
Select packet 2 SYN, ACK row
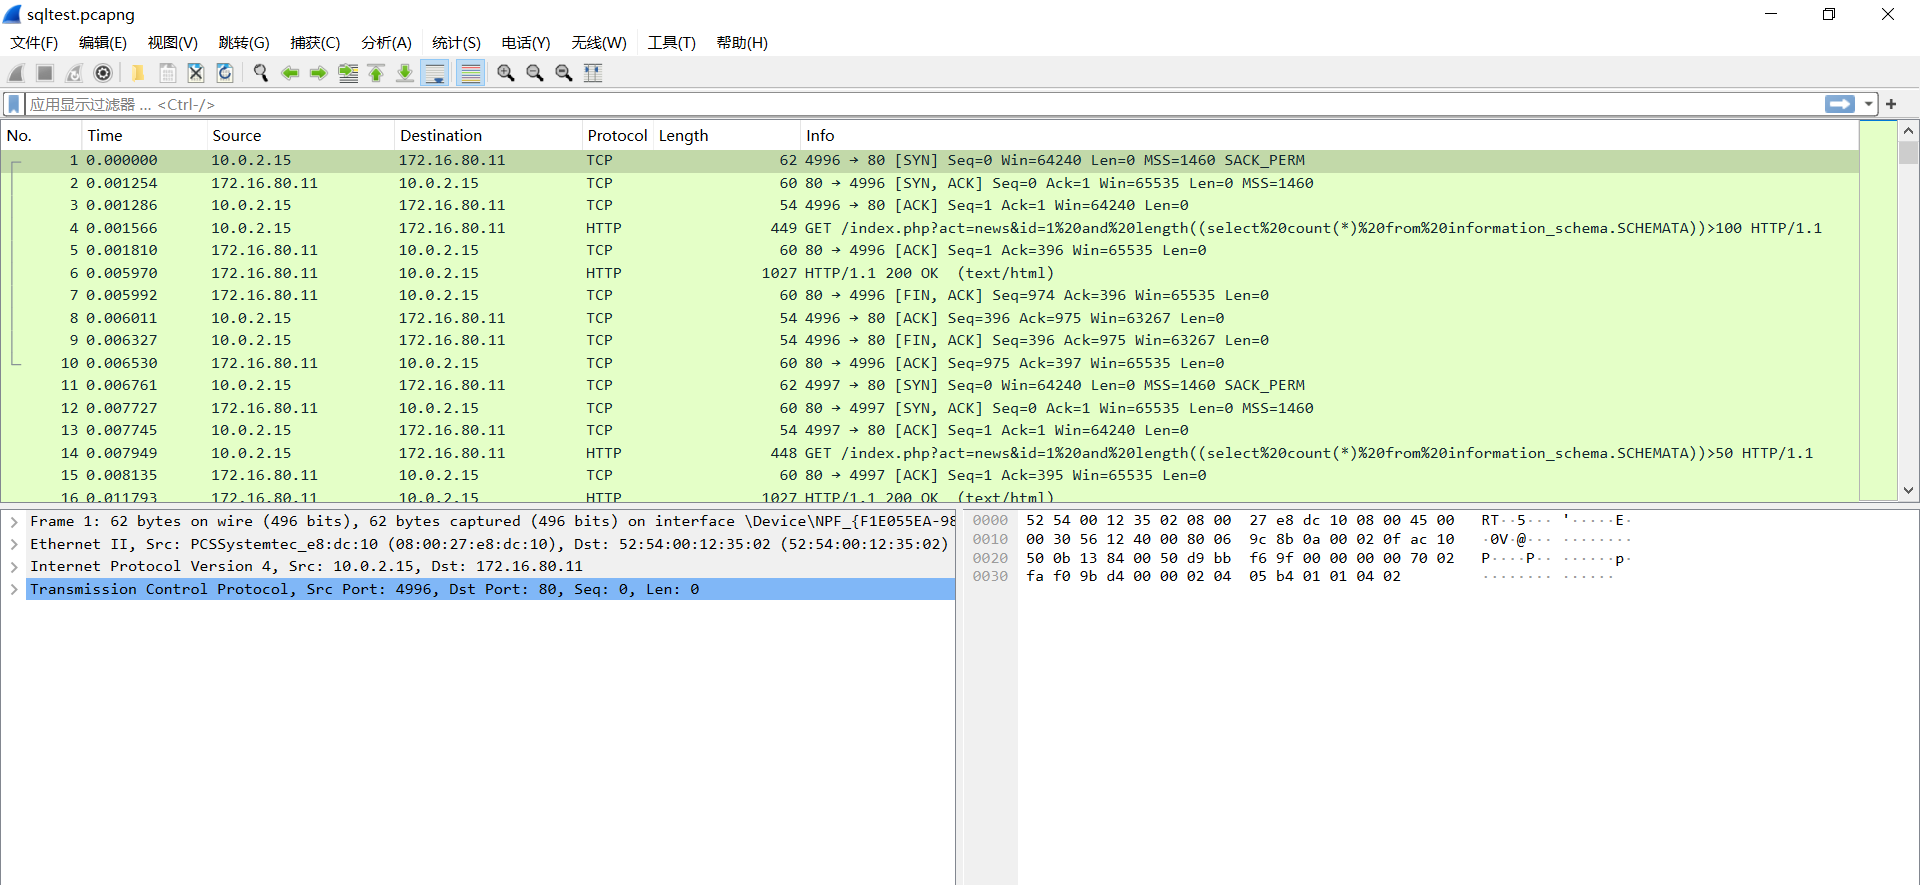tap(930, 183)
